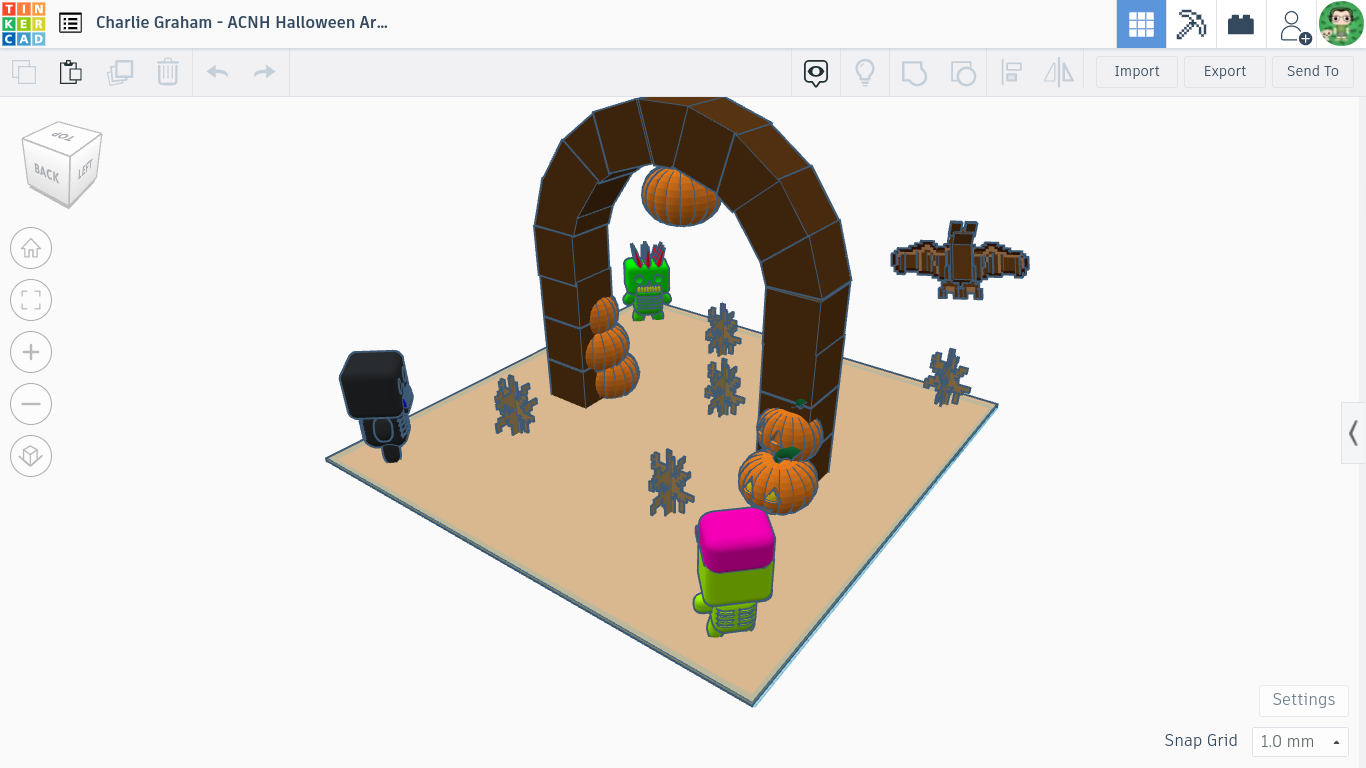This screenshot has width=1366, height=768.
Task: Show all hidden objects via the lightbulb
Action: [x=865, y=72]
